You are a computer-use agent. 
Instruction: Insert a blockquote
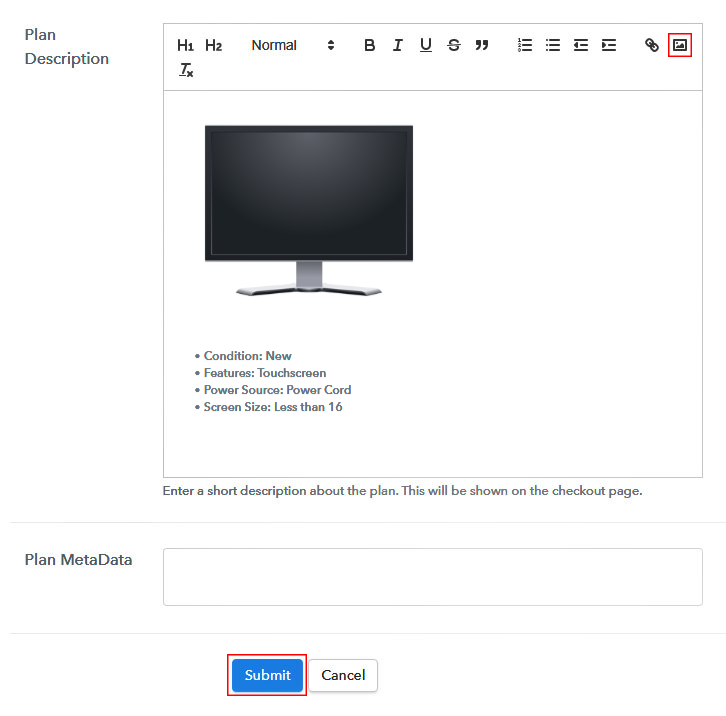[482, 45]
